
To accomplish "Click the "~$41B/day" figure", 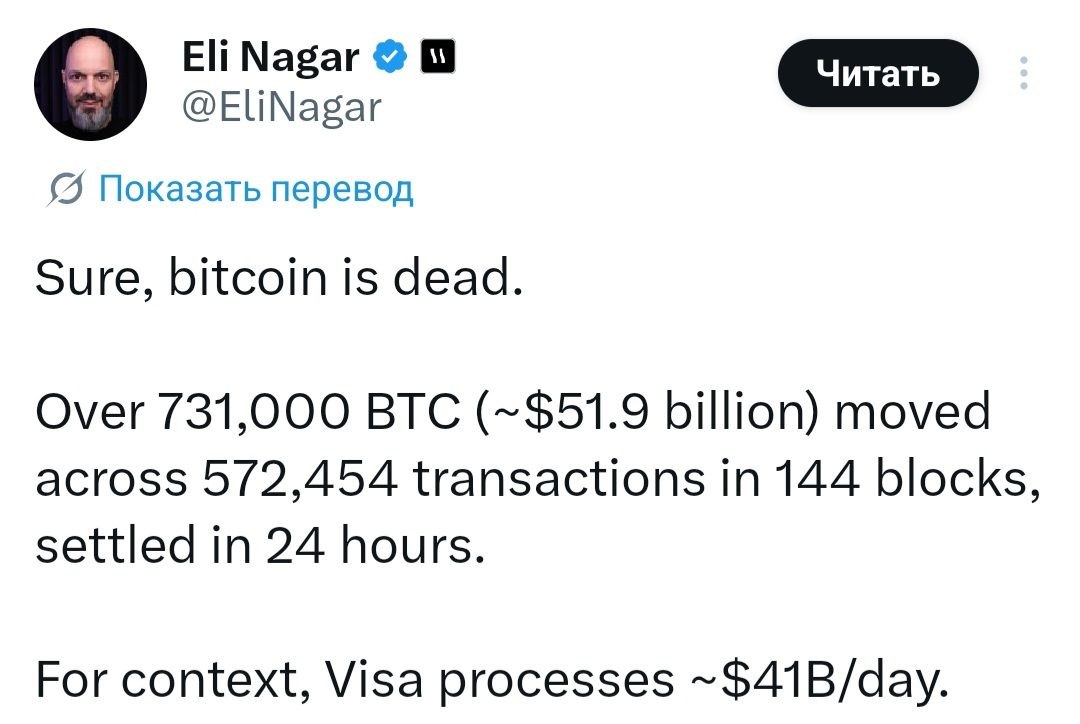I will click(x=818, y=680).
